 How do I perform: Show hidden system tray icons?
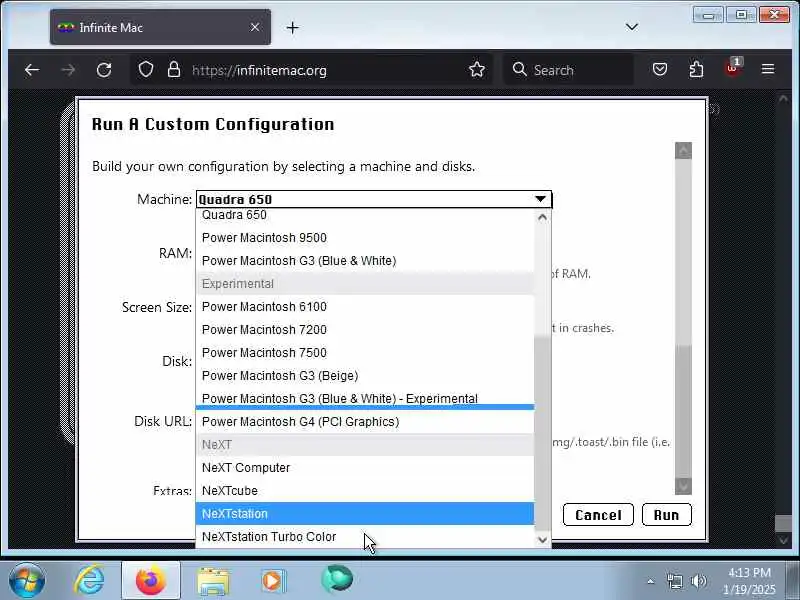coord(651,581)
